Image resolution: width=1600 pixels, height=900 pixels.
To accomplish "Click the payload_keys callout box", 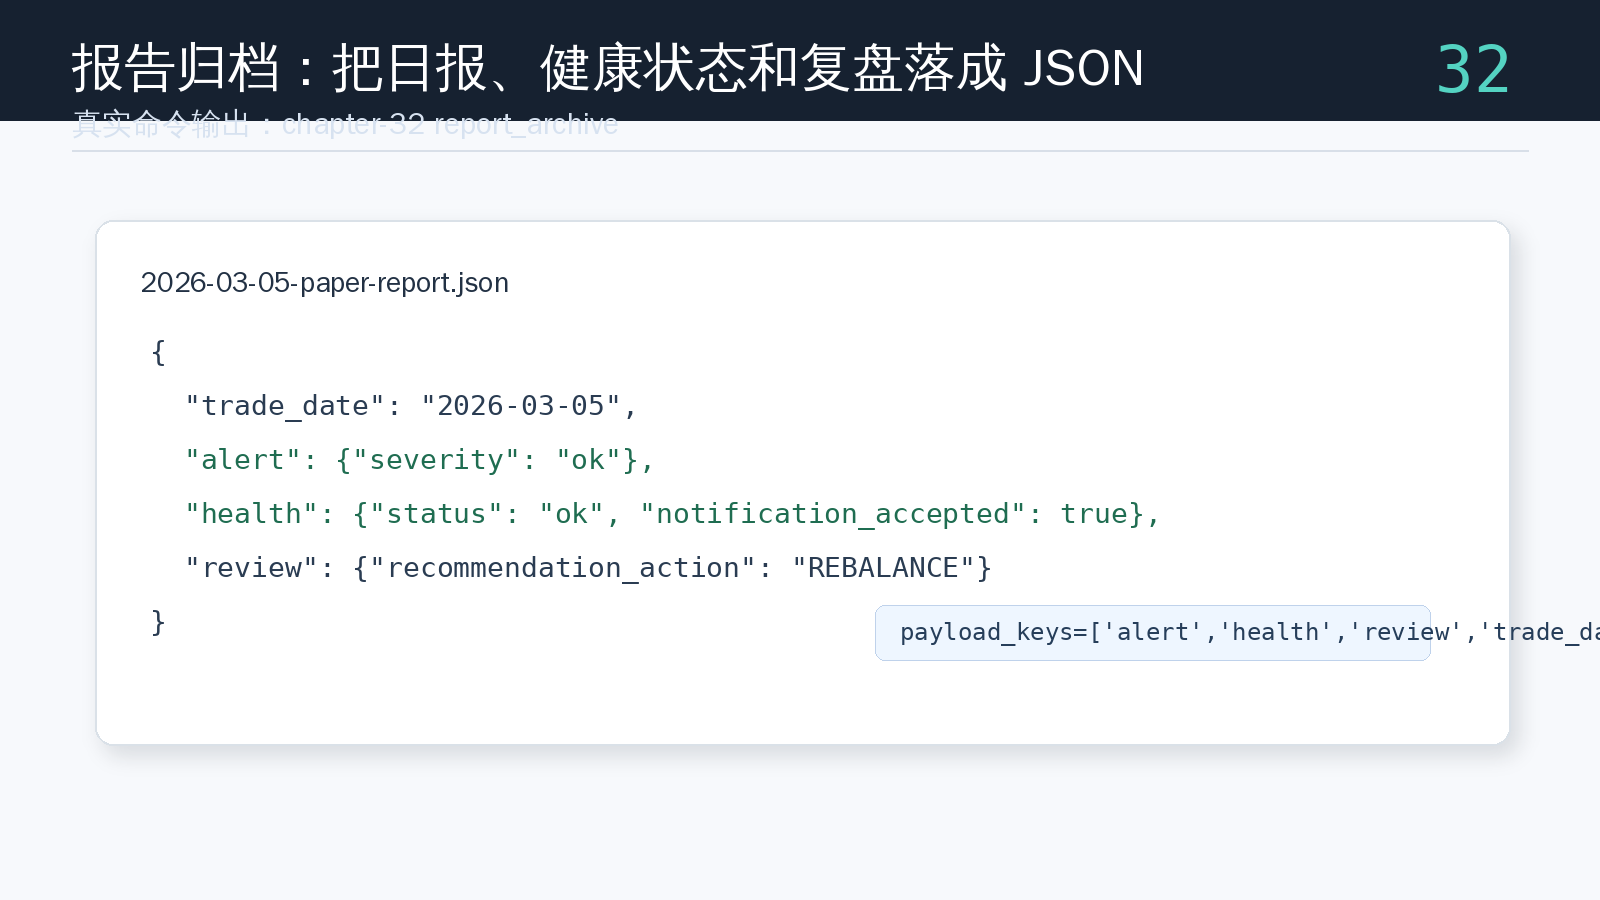I will click(1153, 633).
